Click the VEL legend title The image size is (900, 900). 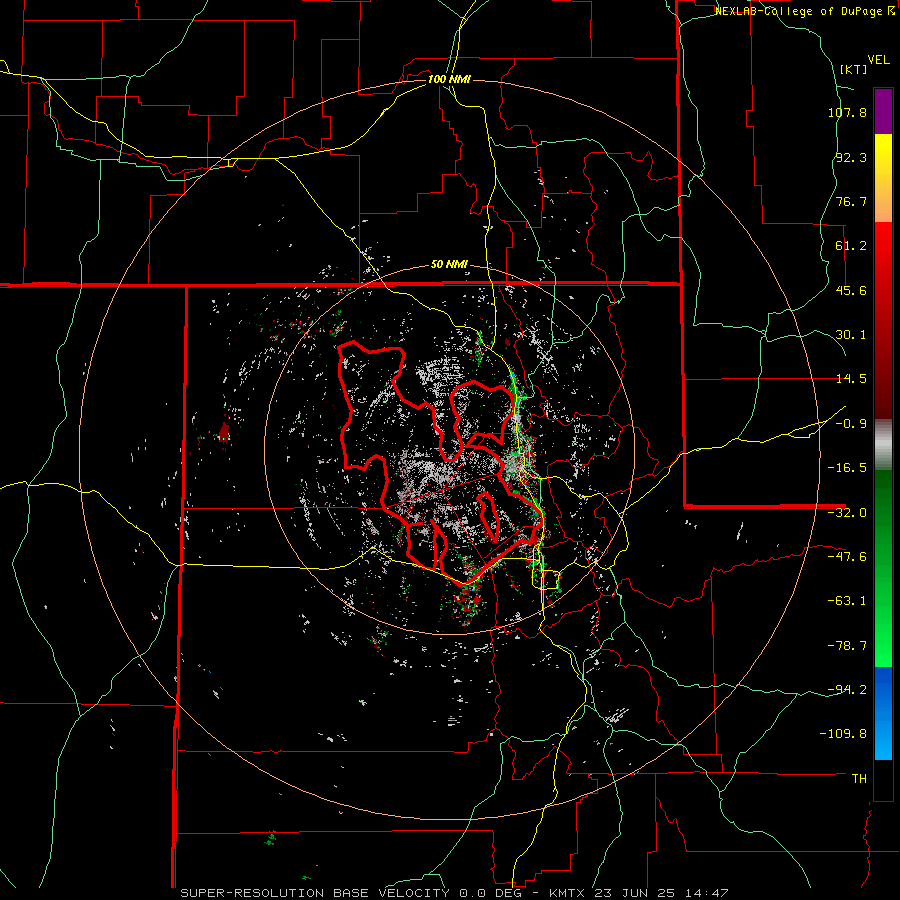tap(878, 60)
